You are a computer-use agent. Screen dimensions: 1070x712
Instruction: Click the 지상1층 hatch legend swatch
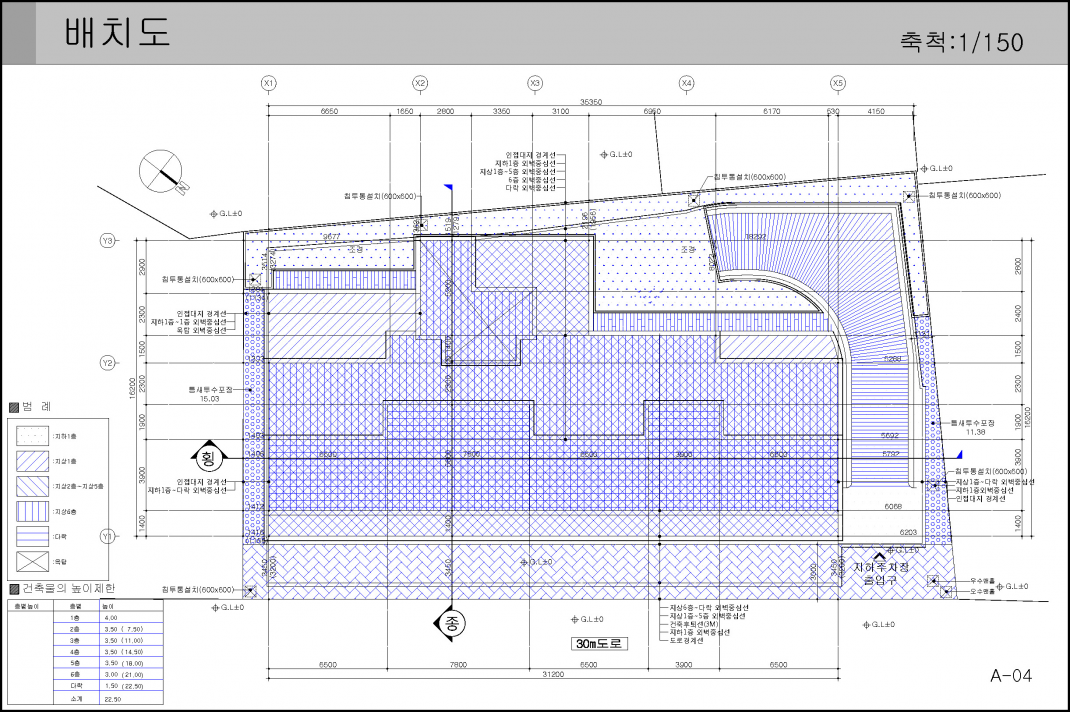32,462
